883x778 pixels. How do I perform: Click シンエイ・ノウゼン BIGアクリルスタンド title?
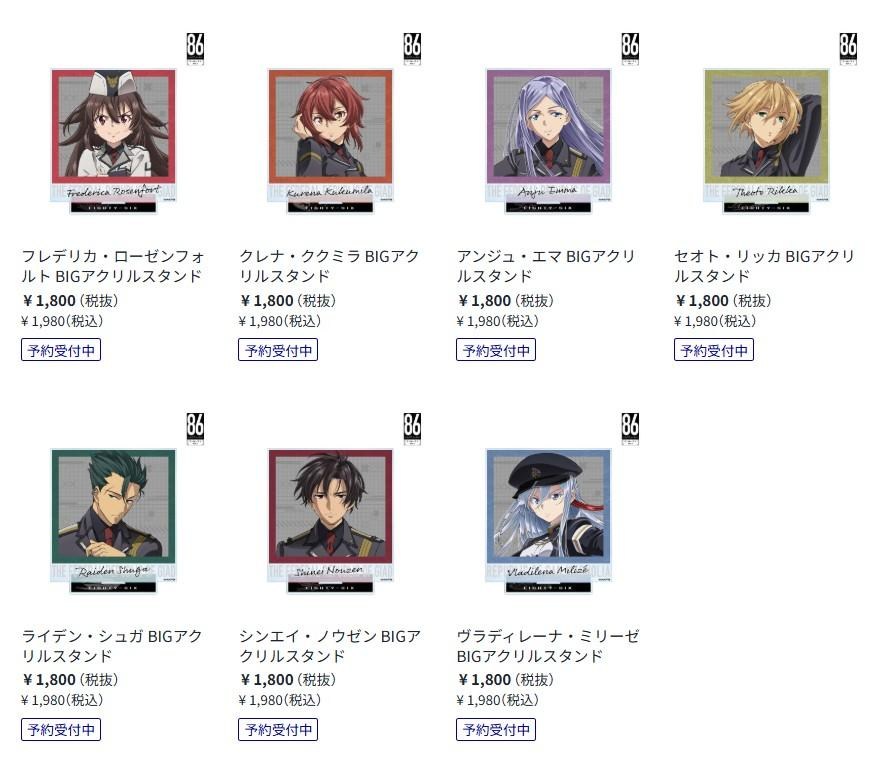pyautogui.click(x=329, y=646)
